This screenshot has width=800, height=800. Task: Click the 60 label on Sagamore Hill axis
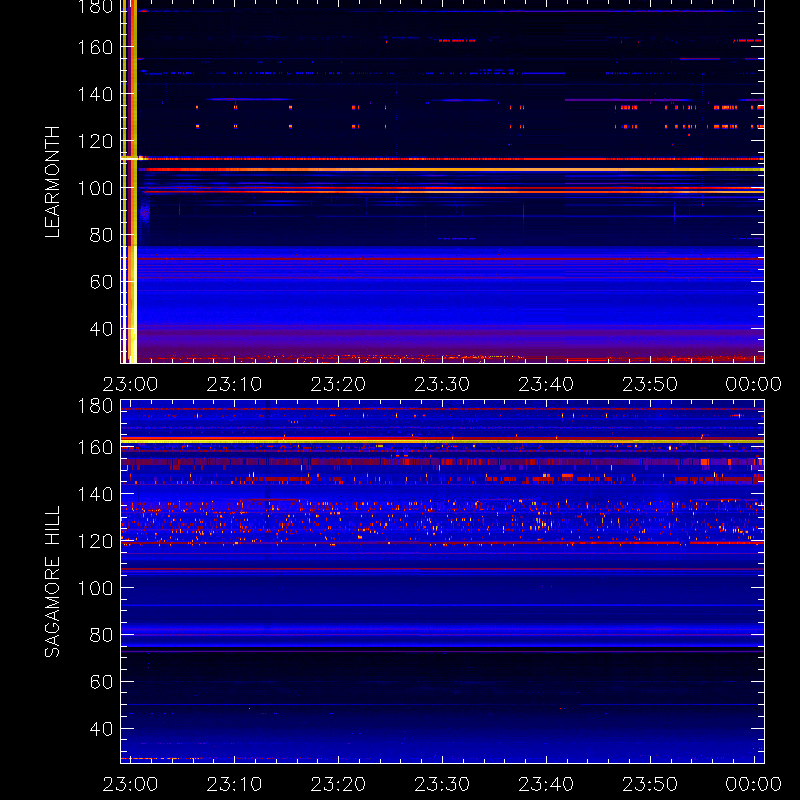101,682
